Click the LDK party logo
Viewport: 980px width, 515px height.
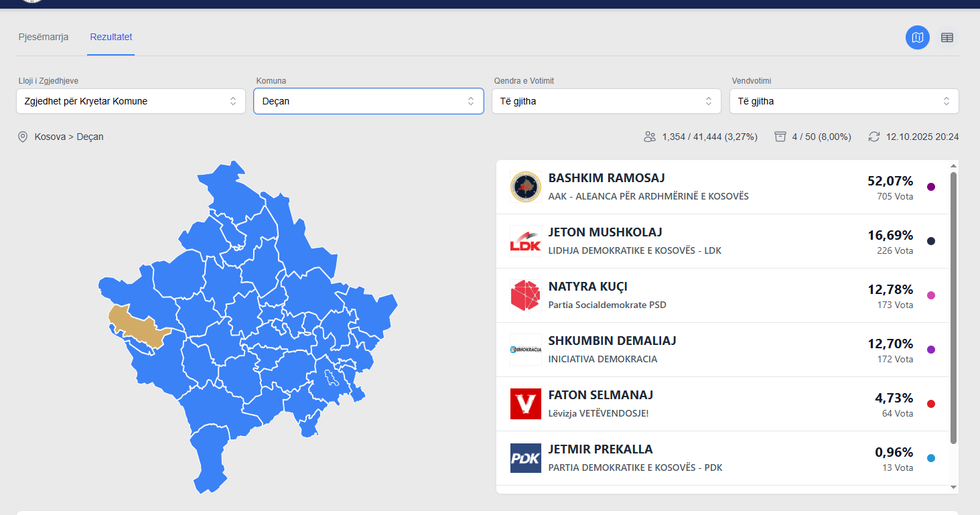[525, 241]
